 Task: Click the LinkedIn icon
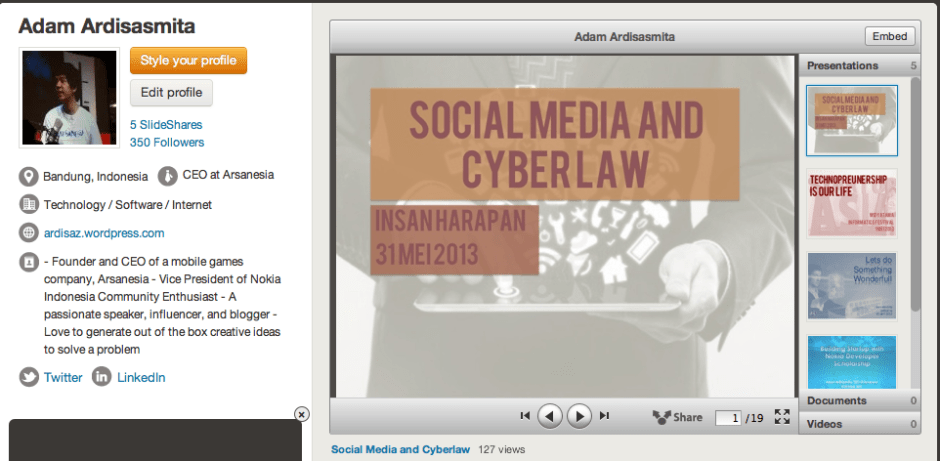pos(102,377)
